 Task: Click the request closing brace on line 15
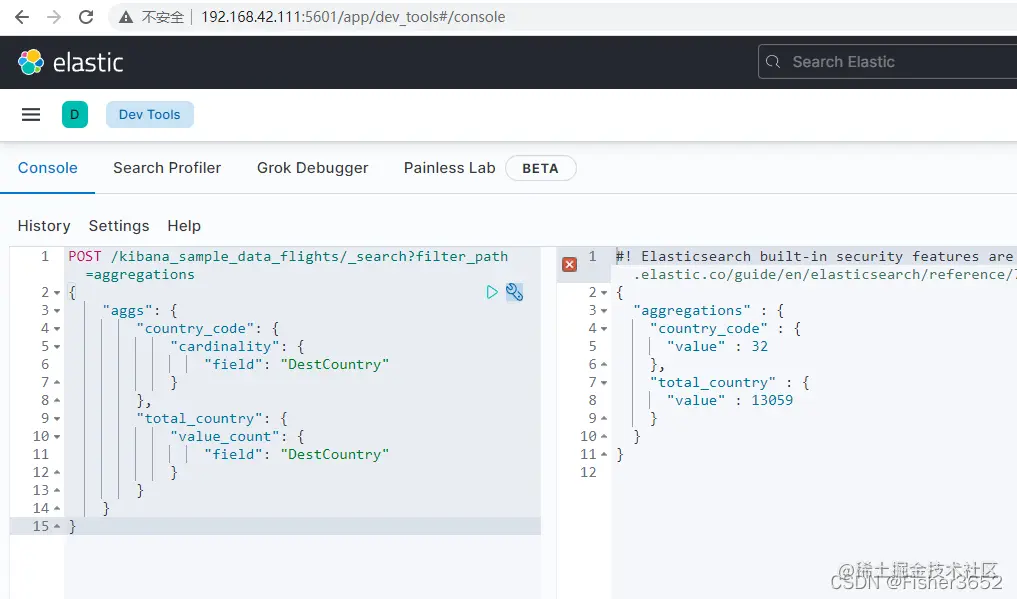point(73,526)
